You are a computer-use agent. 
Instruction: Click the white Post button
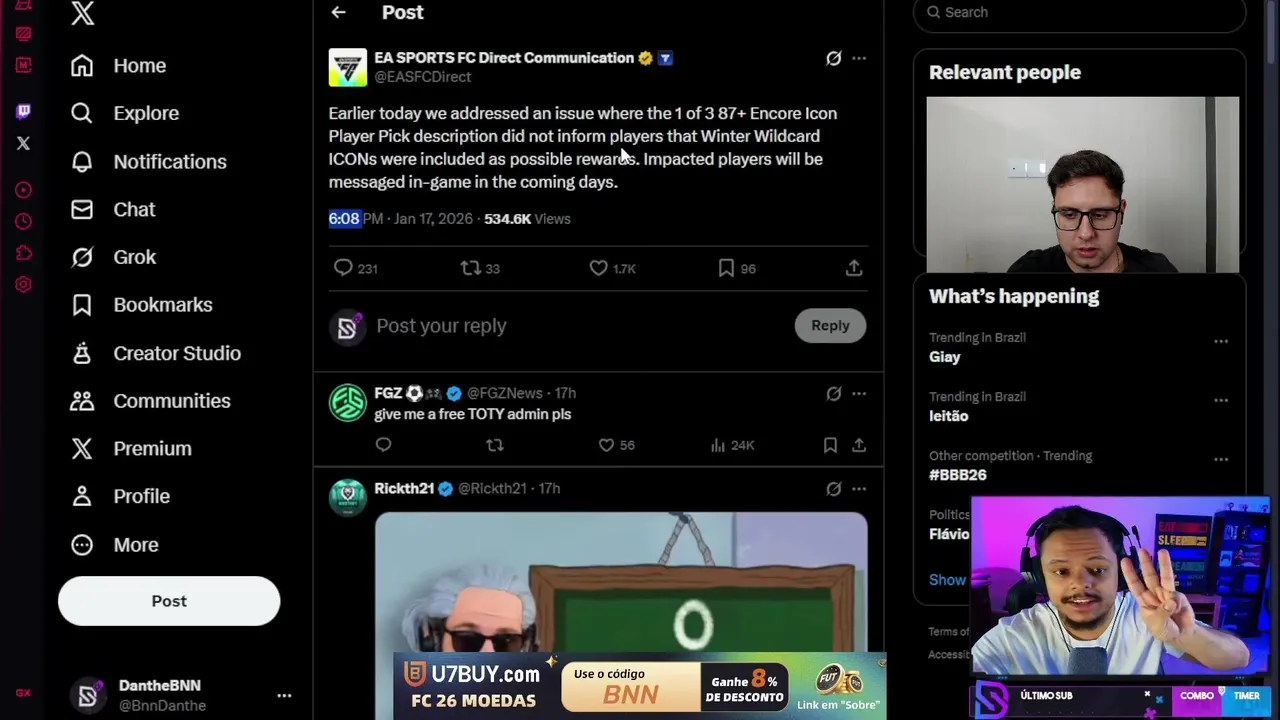coord(169,601)
